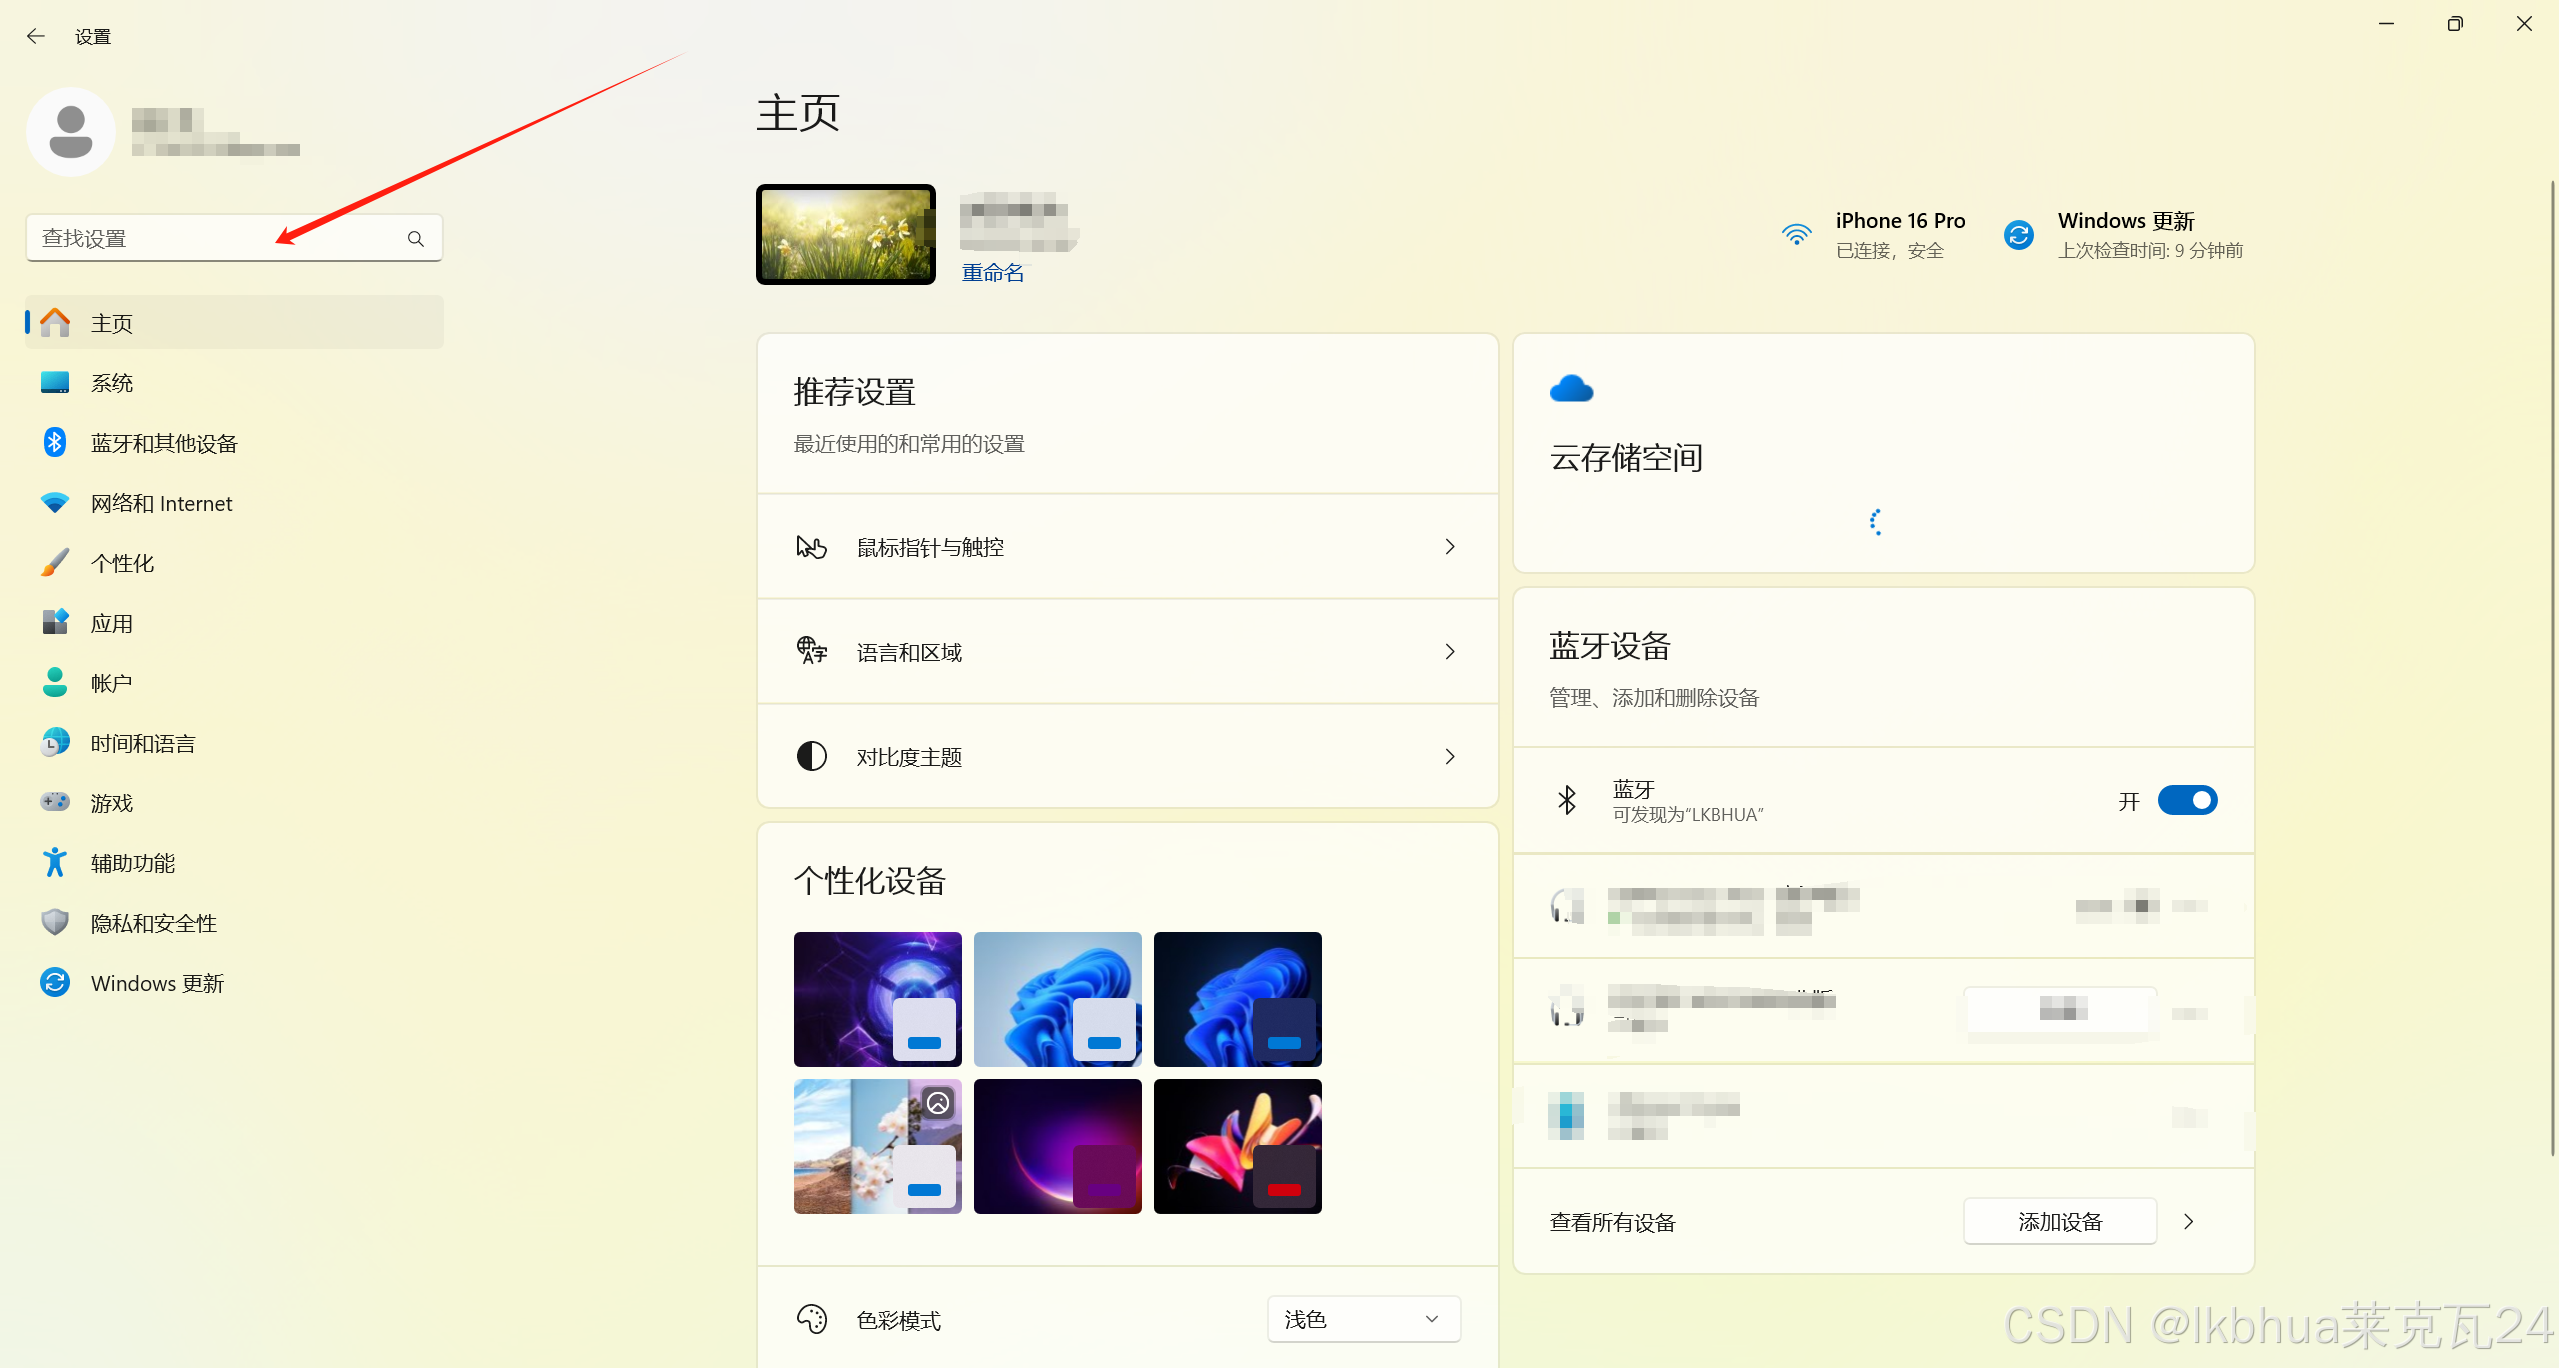Open the 色彩模式 浅色 dropdown
Screen dimensions: 2559x1368
[x=1363, y=1319]
